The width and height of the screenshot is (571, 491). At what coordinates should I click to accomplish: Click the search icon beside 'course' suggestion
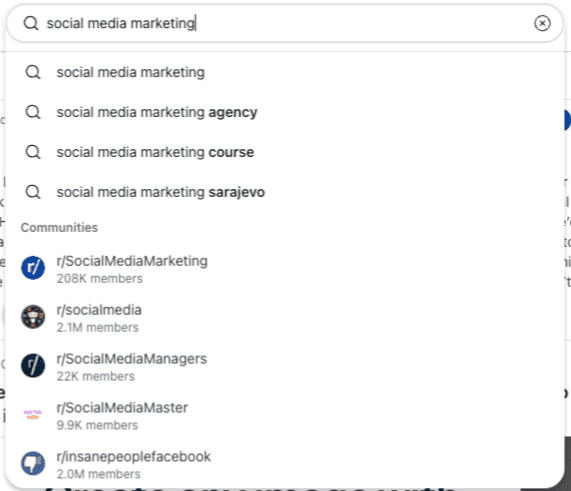[x=33, y=152]
